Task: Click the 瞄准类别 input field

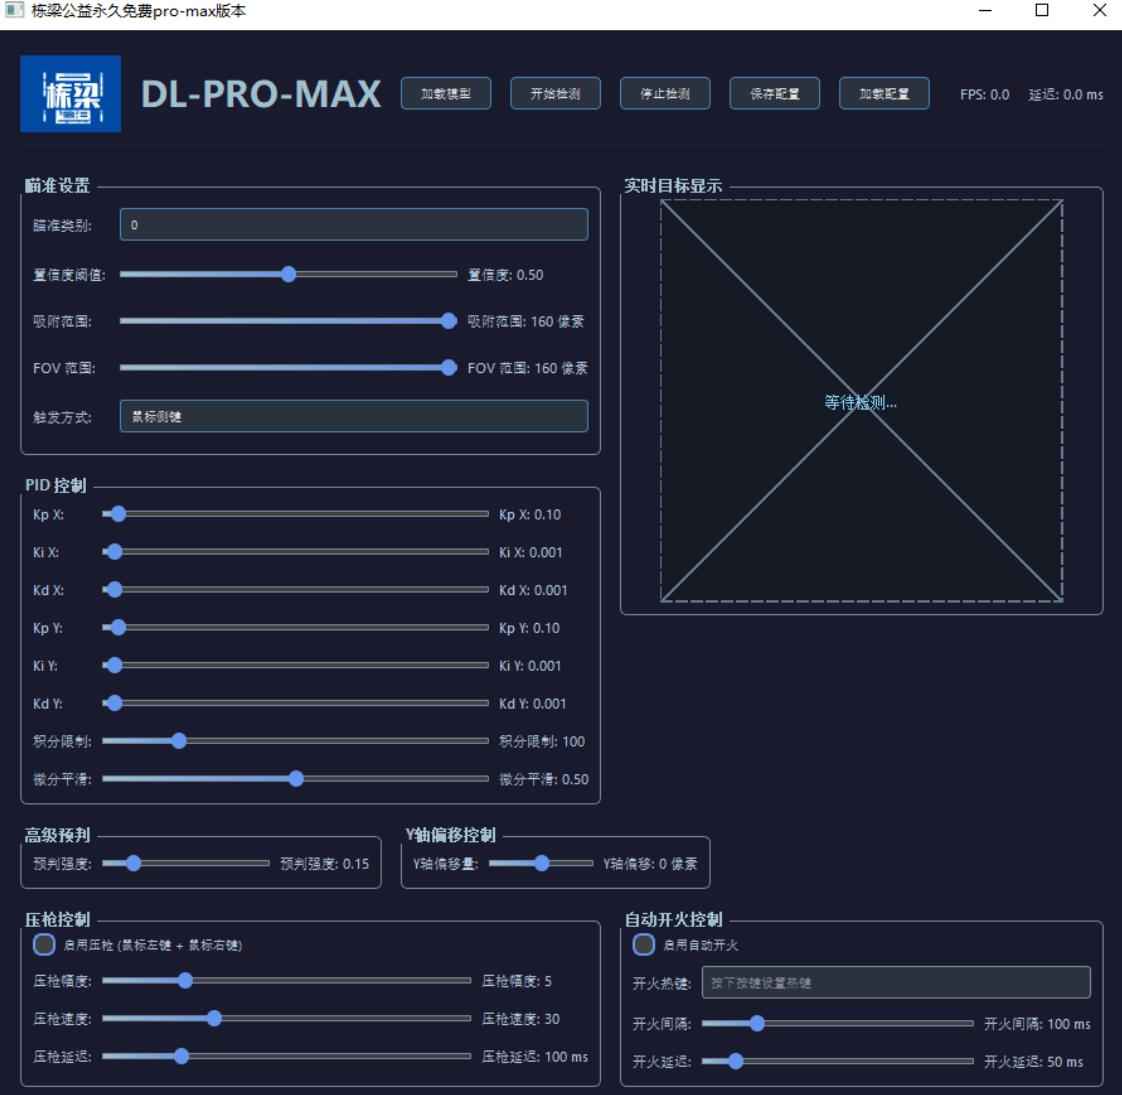Action: [x=354, y=224]
